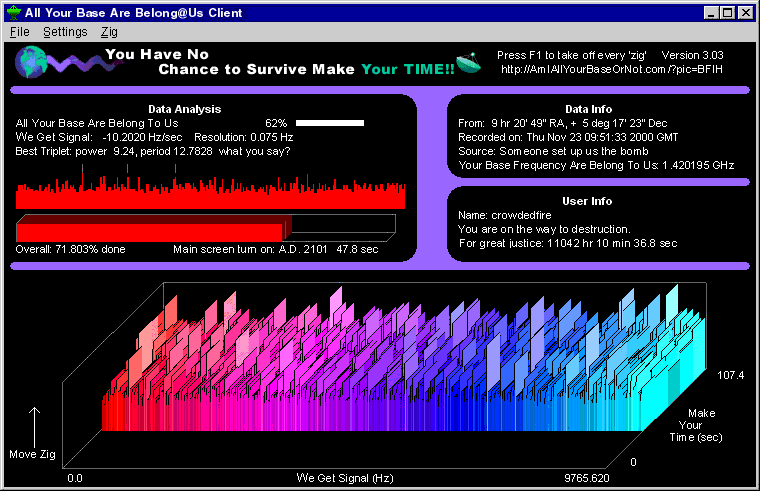Open the AmIAllYourBaseOrNot.com link
Viewport: 760px width, 491px height.
pos(612,69)
